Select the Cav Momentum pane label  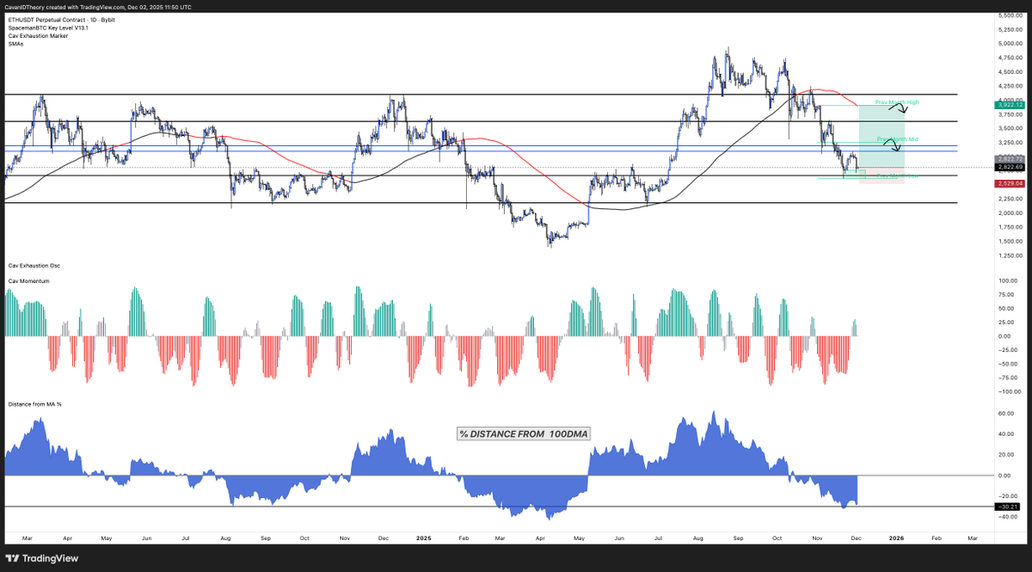pyautogui.click(x=30, y=281)
